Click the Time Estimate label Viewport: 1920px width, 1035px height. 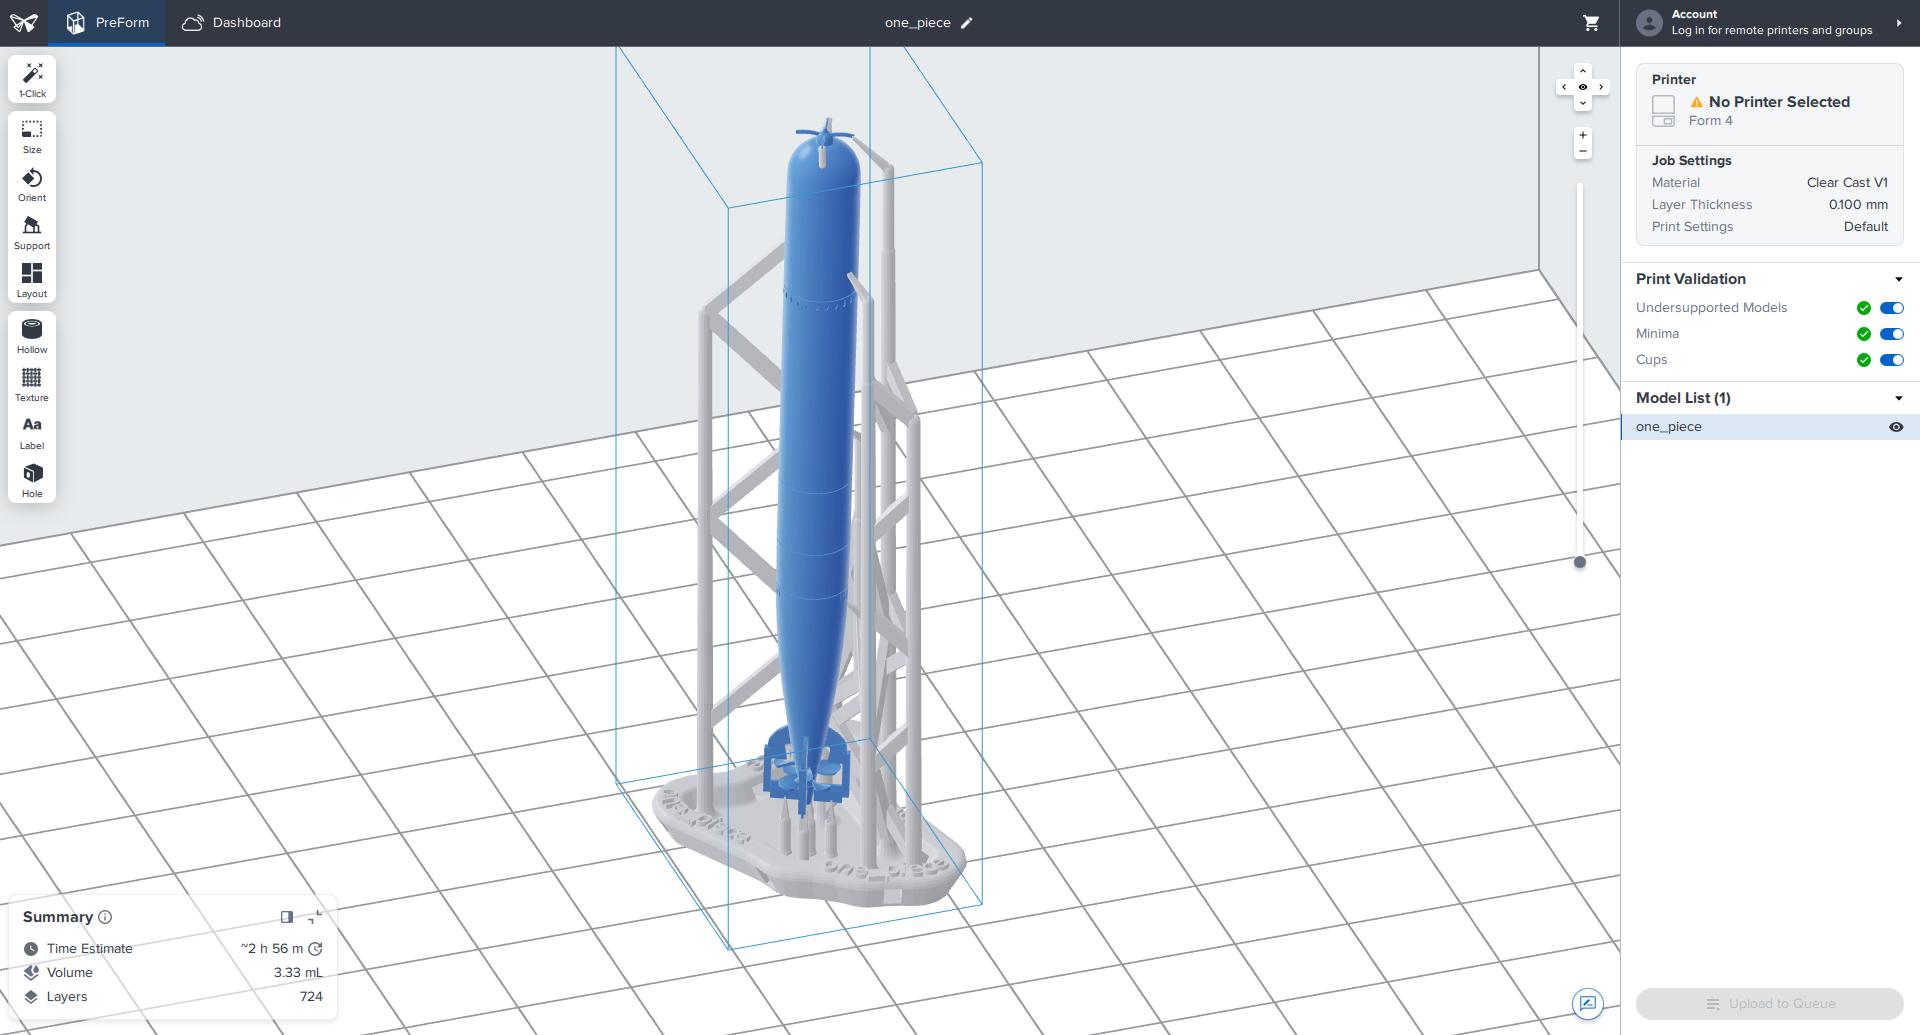point(89,949)
